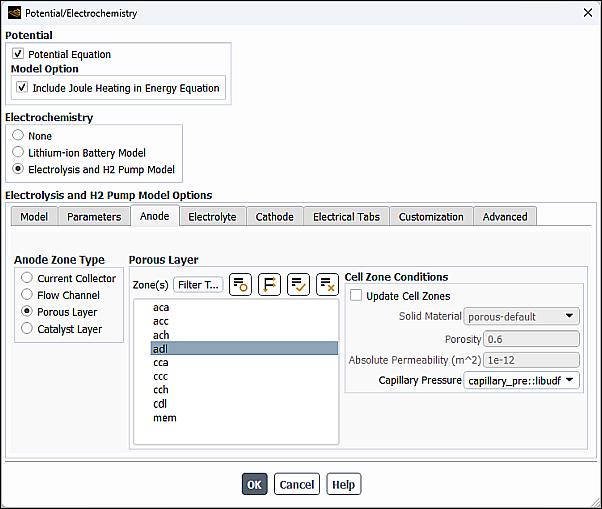Click the Ansys Fluent logo in title bar
Image resolution: width=602 pixels, height=509 pixels.
tap(14, 13)
